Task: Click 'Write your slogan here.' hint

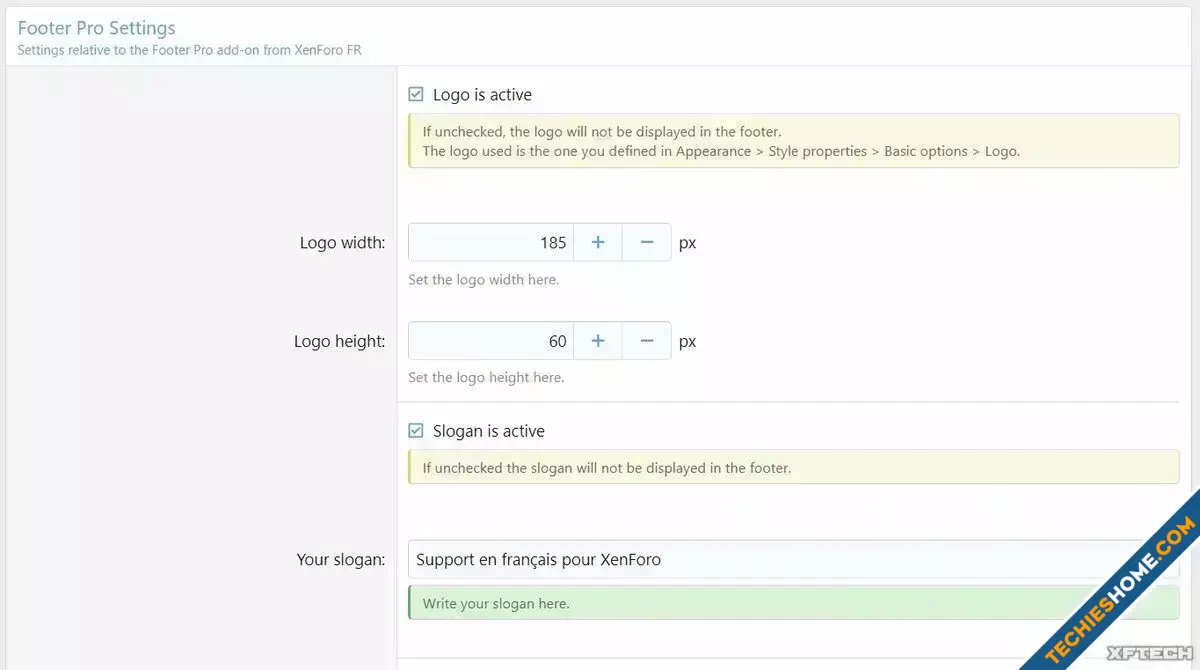Action: click(496, 604)
